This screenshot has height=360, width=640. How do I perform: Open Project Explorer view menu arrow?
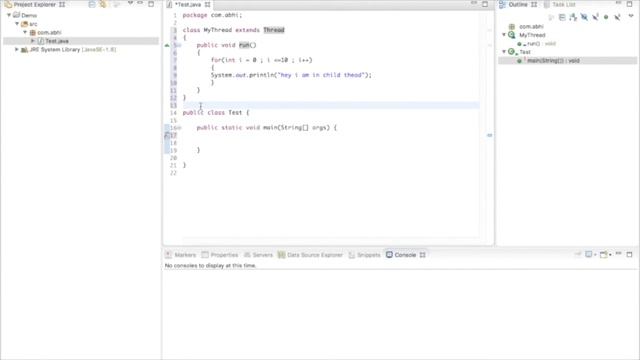130,4
